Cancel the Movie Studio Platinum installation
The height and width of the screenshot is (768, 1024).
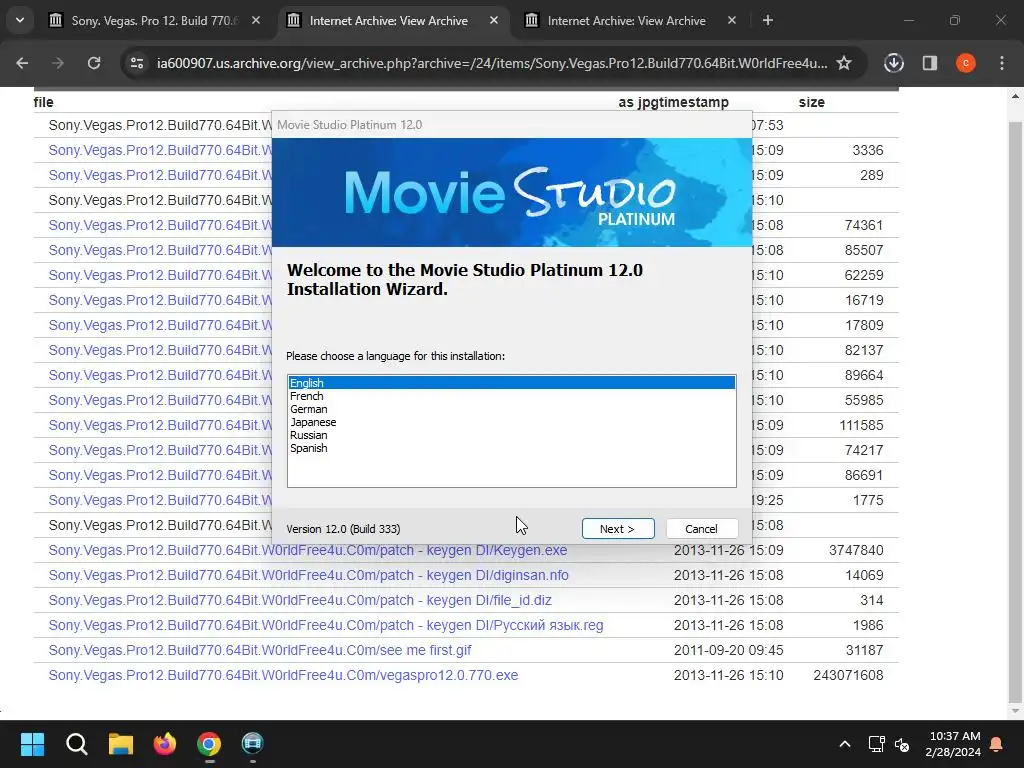click(702, 528)
